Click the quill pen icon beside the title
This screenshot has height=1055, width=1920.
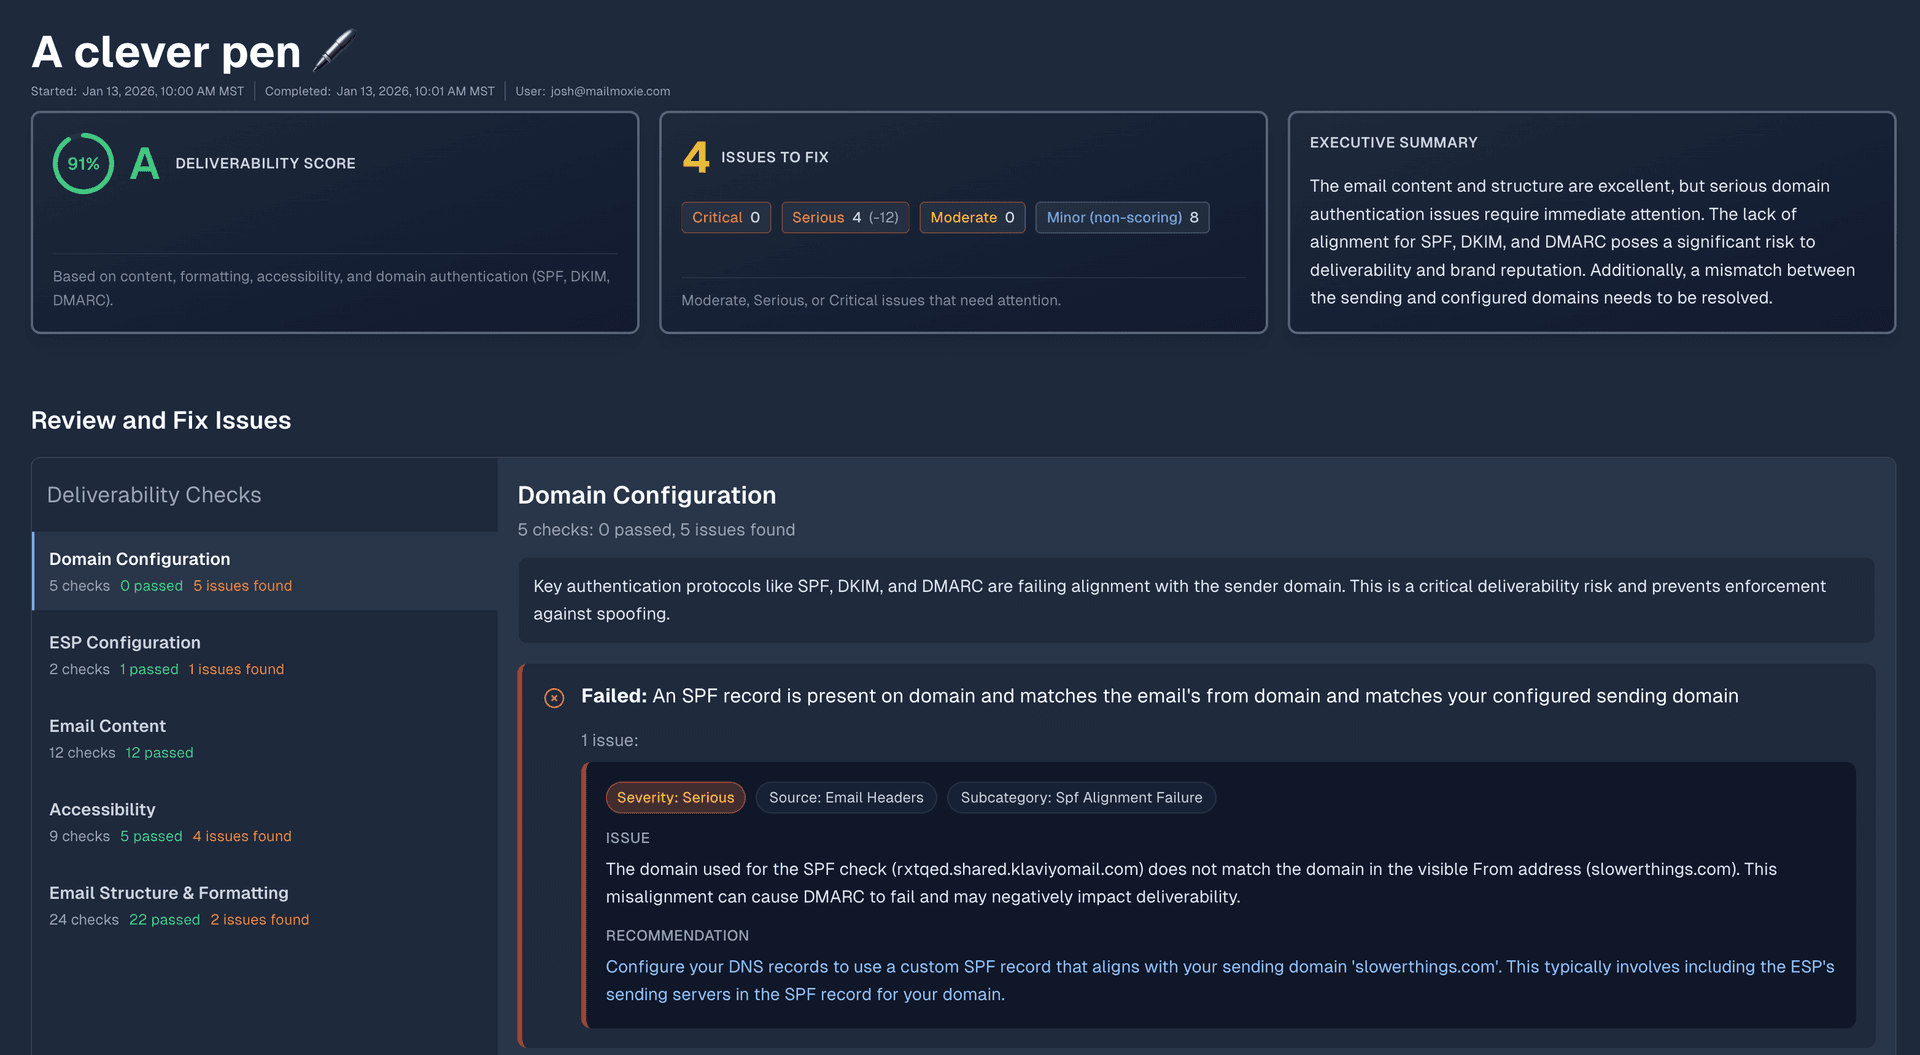click(x=336, y=48)
